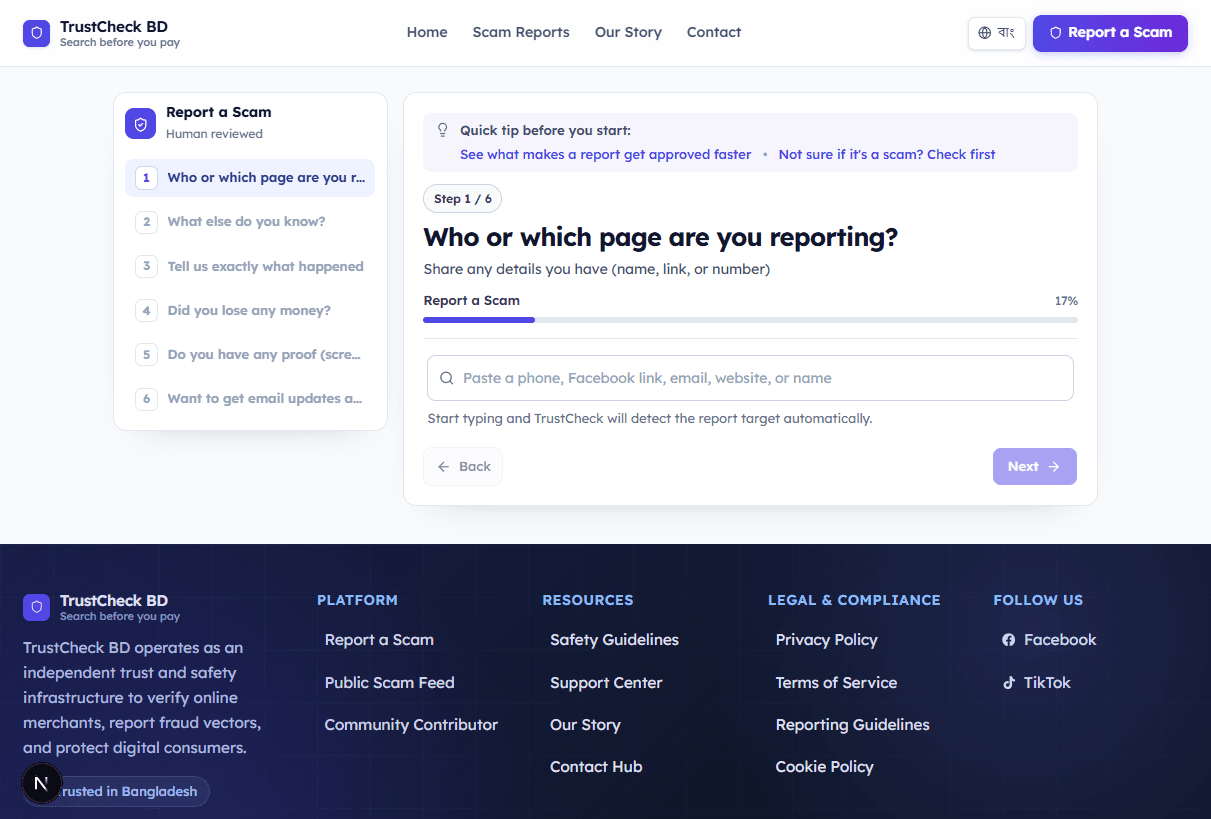Viewport: 1211px width, 819px height.
Task: Click the TrustCheck BD shield logo in header
Action: (36, 34)
